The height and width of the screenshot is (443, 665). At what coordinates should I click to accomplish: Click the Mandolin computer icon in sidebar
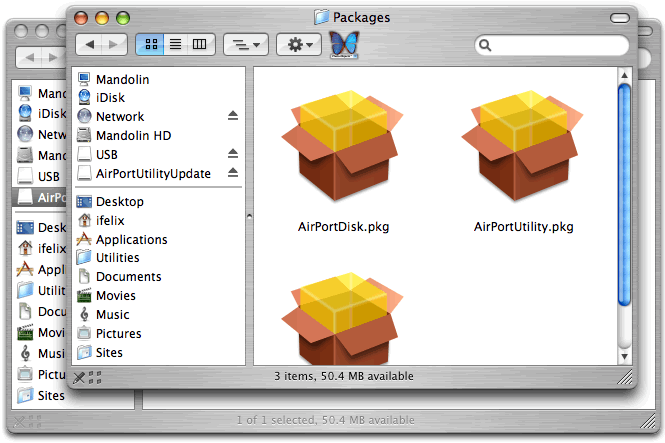84,79
